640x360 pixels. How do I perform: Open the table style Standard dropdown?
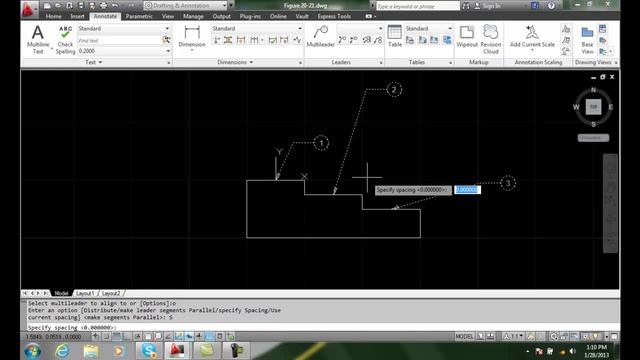450,29
